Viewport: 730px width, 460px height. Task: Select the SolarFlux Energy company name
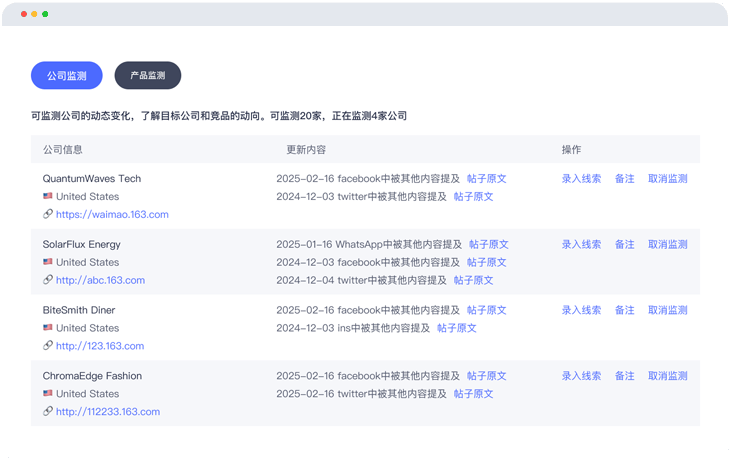(81, 245)
